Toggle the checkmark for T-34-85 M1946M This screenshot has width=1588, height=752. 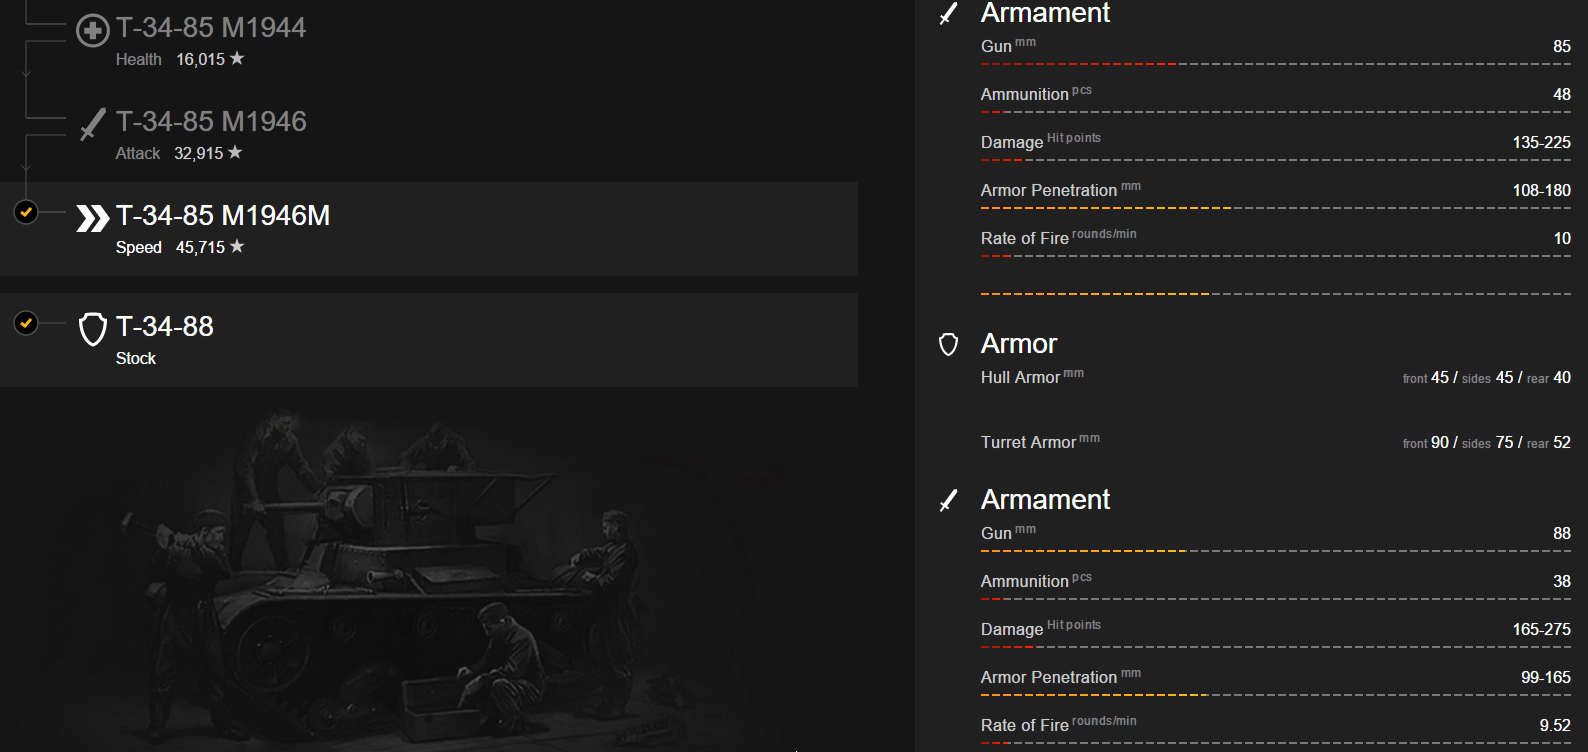point(26,211)
